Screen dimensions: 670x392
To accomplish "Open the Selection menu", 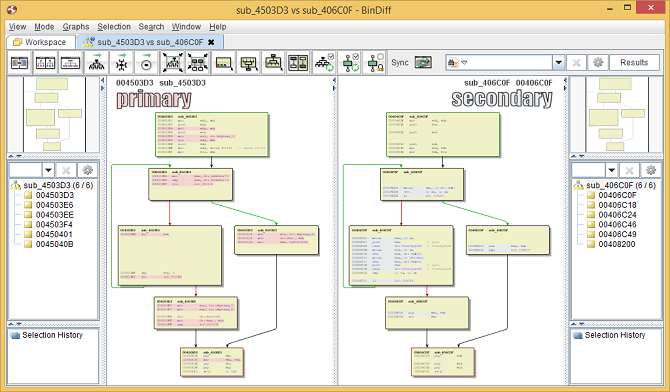I will (114, 27).
